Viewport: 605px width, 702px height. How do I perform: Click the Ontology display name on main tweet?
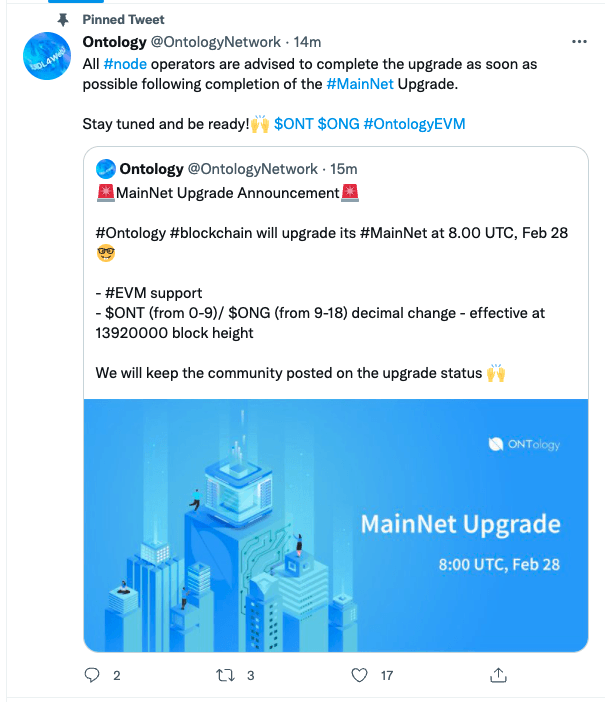click(115, 42)
